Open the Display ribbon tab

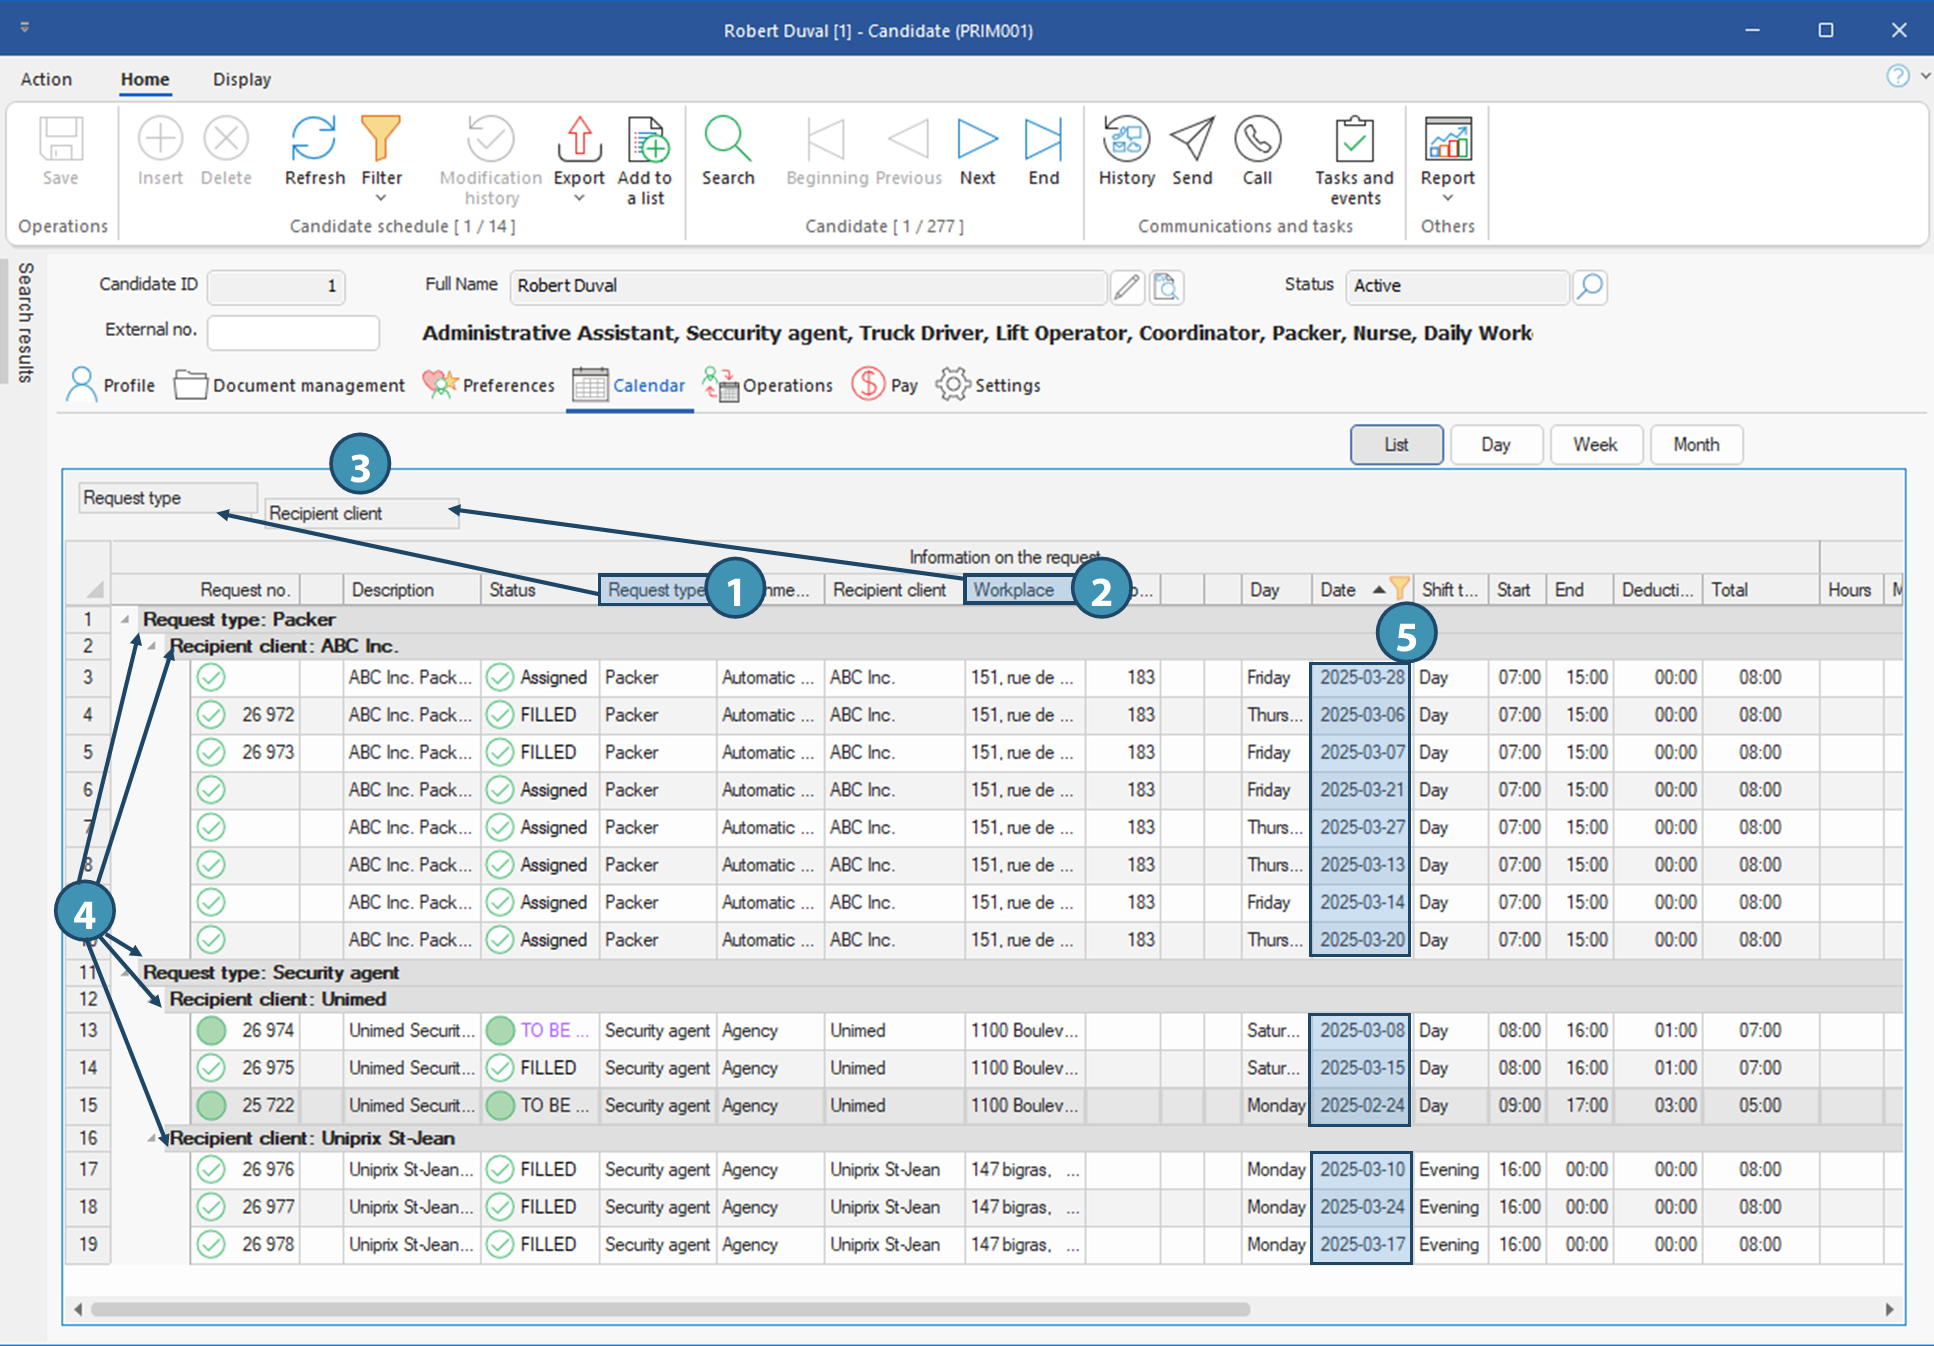241,79
